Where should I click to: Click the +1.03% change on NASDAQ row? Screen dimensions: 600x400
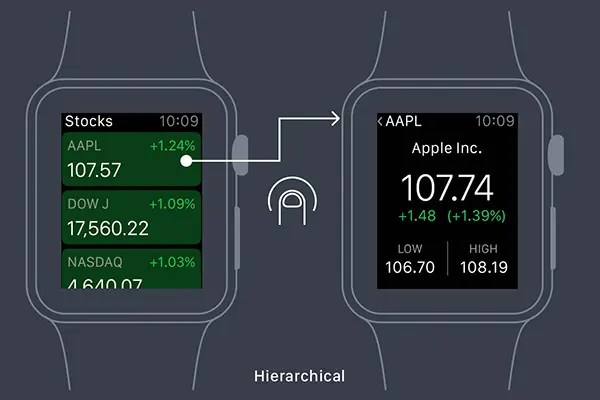click(173, 262)
